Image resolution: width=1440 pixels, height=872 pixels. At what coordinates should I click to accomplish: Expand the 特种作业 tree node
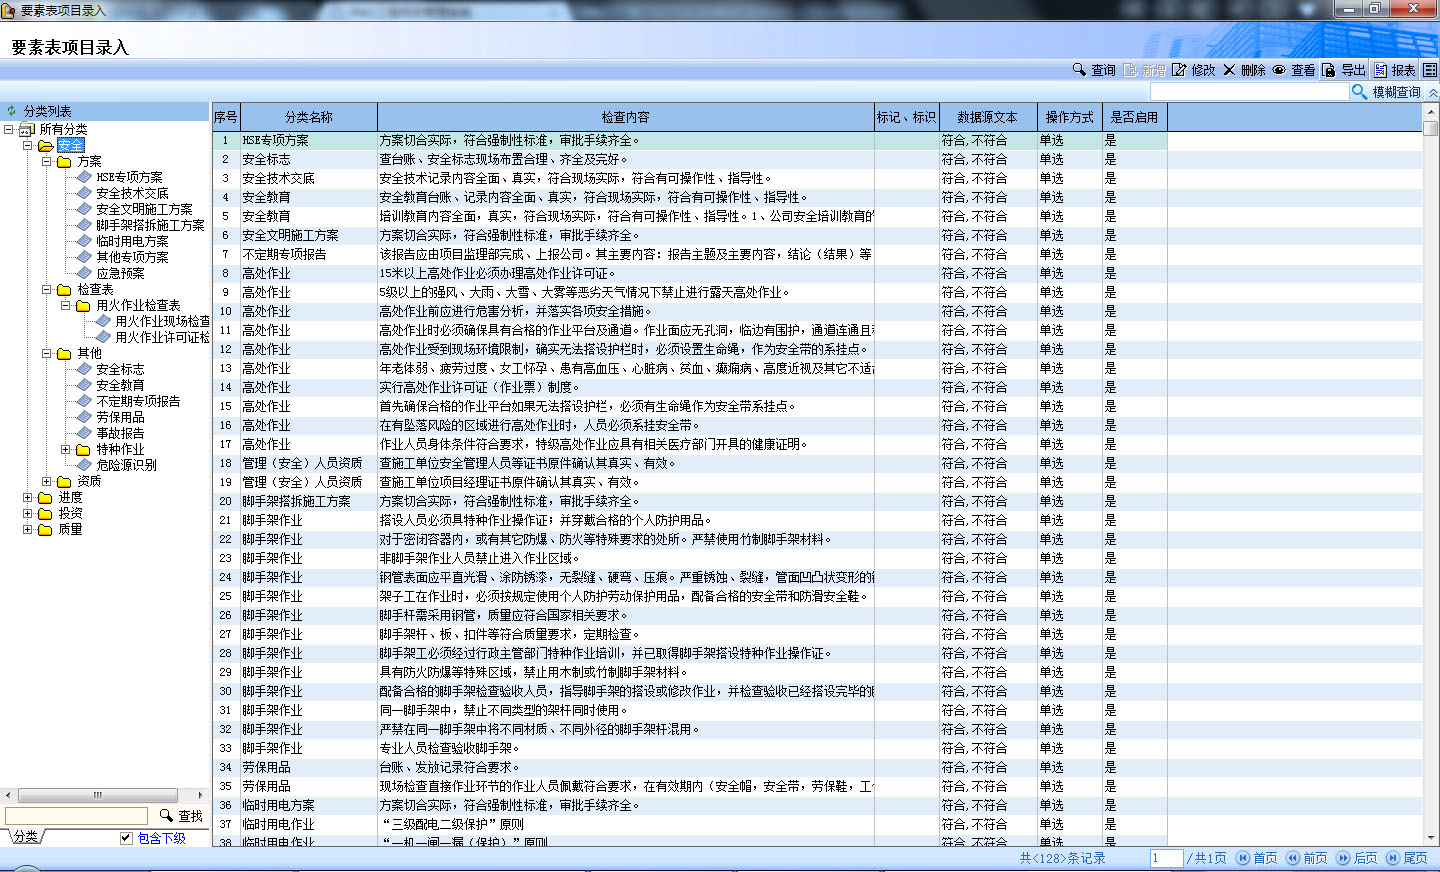pyautogui.click(x=66, y=449)
